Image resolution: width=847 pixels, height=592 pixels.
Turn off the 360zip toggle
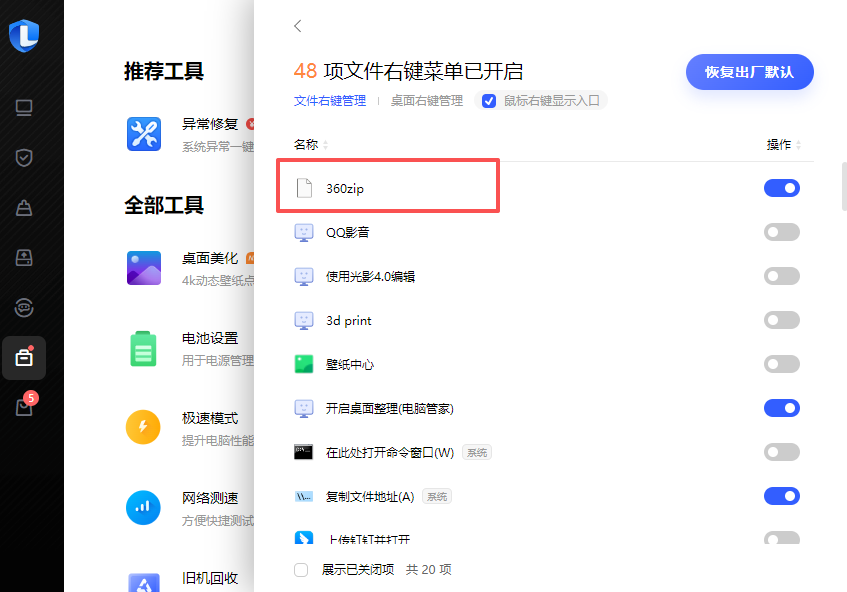pos(781,188)
